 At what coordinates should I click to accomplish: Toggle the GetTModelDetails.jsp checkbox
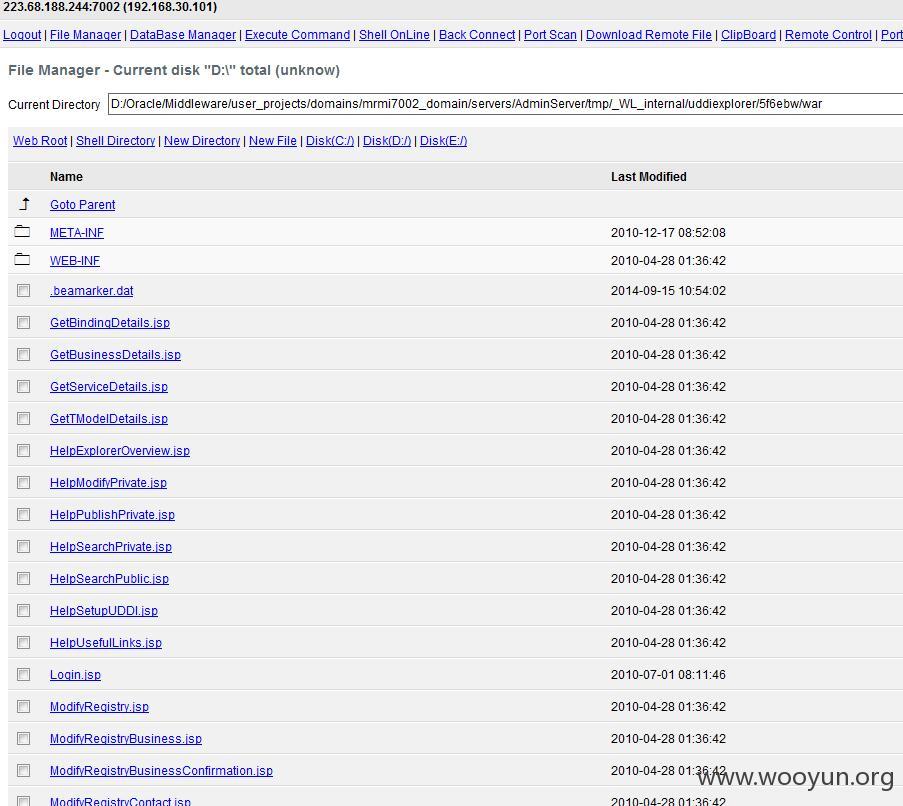(x=24, y=419)
